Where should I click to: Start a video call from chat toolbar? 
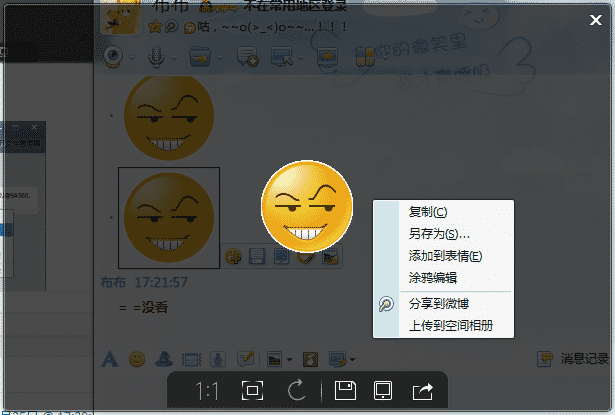(x=113, y=56)
